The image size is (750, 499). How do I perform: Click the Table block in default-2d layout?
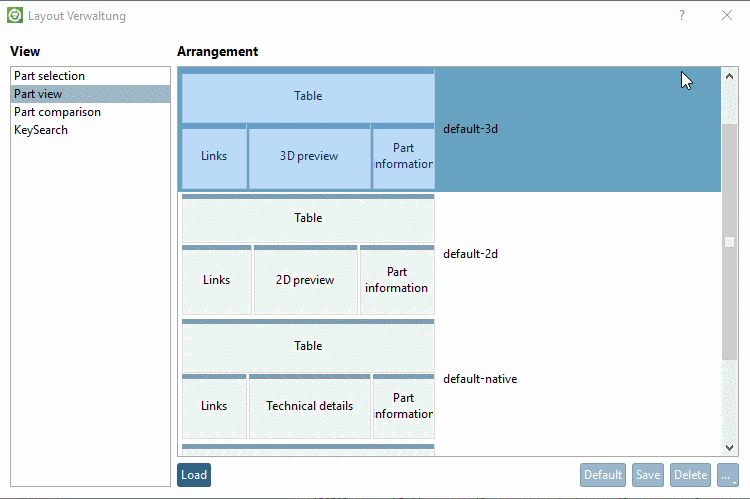(308, 218)
